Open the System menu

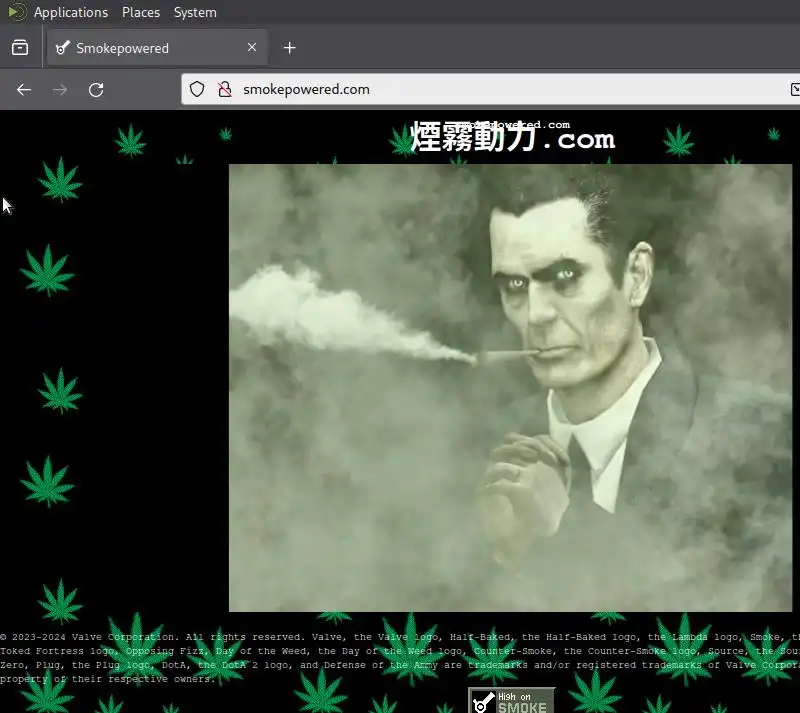click(195, 12)
